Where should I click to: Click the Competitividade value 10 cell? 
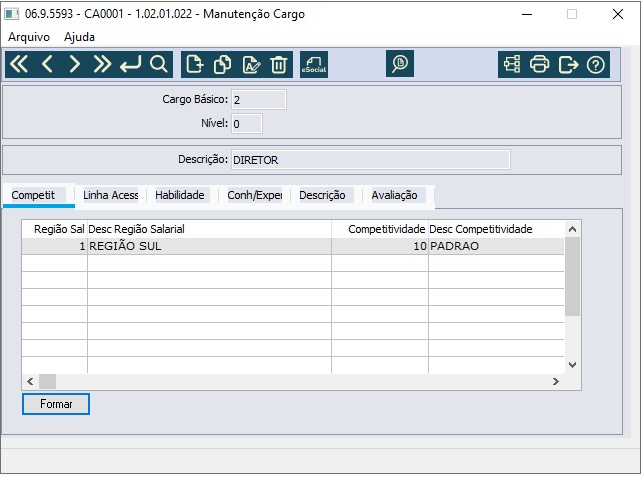380,246
